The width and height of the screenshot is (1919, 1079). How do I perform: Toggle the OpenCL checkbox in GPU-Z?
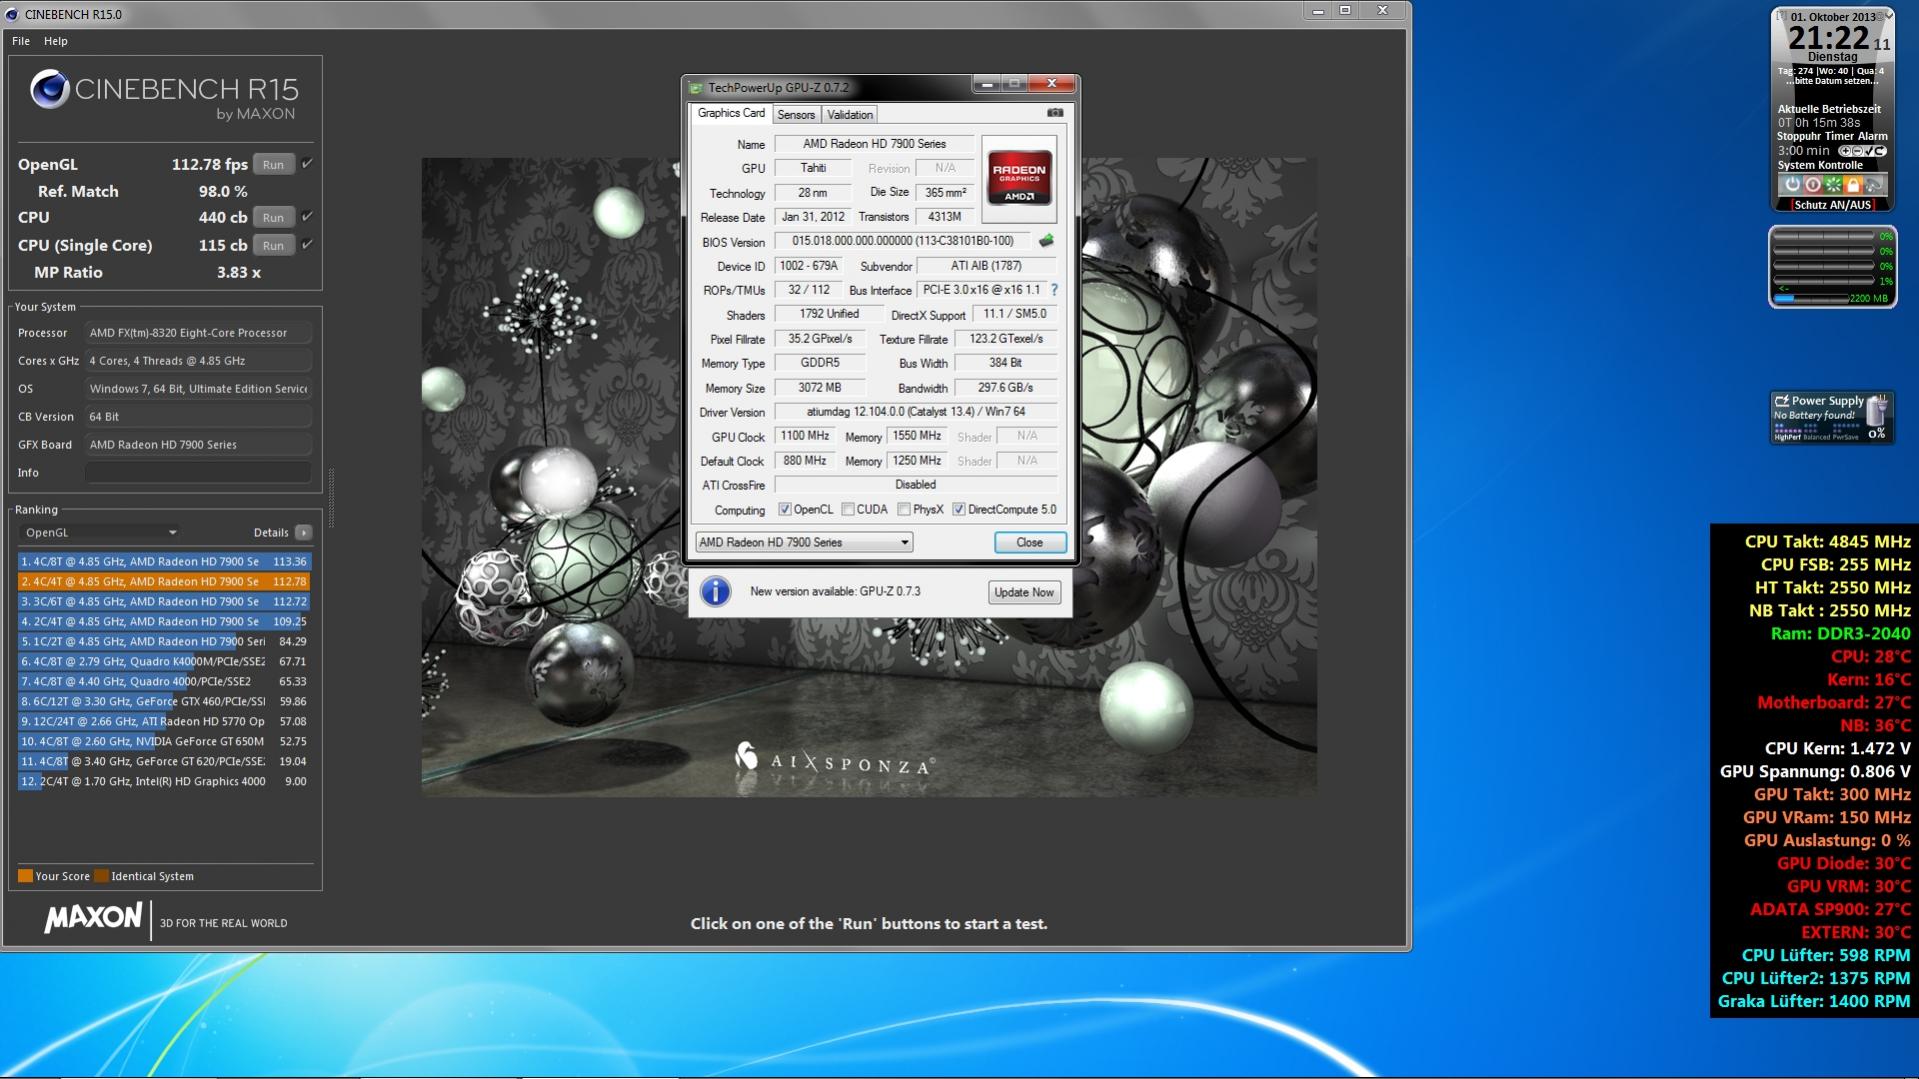pyautogui.click(x=785, y=510)
